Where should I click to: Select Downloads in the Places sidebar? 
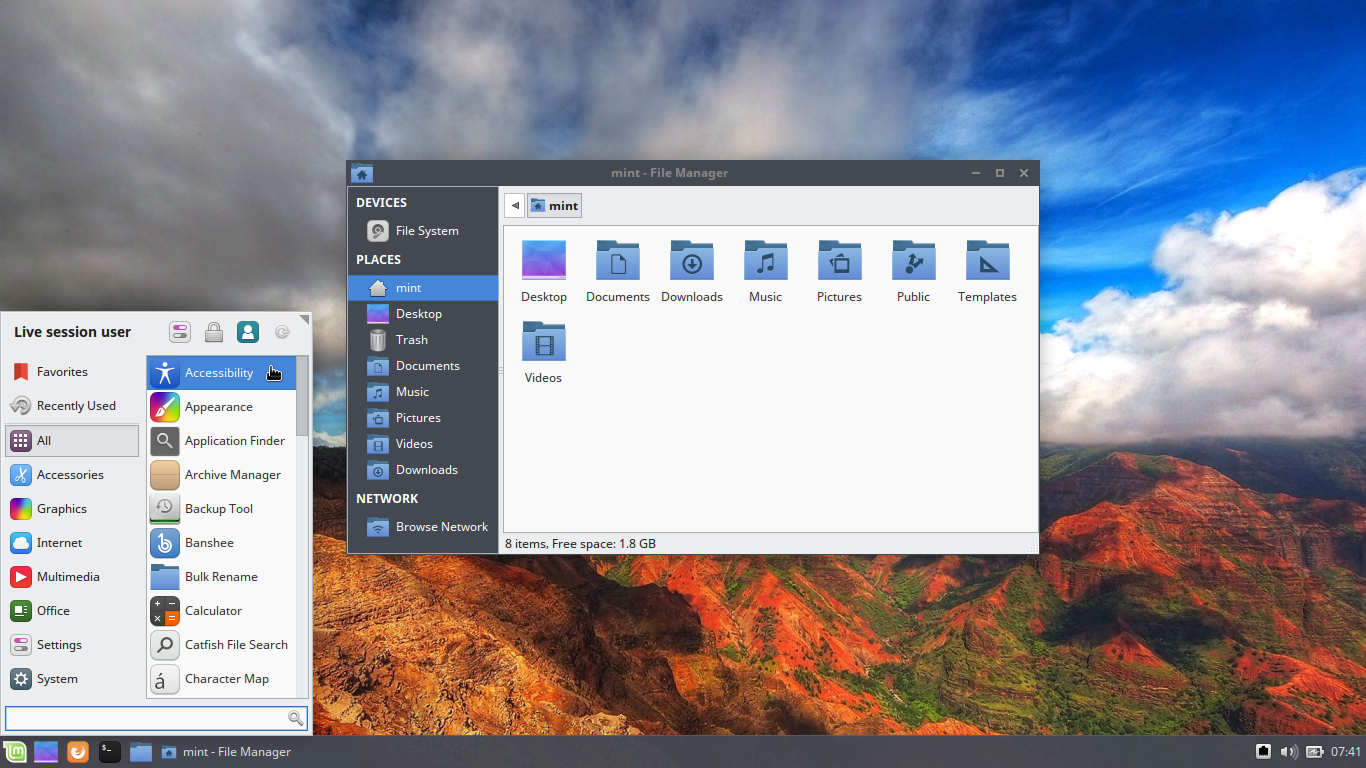click(423, 470)
